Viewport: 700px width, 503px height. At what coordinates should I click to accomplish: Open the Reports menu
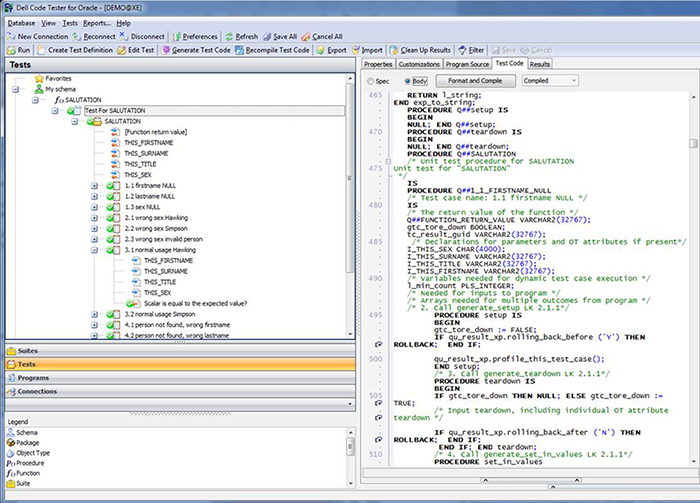point(97,23)
